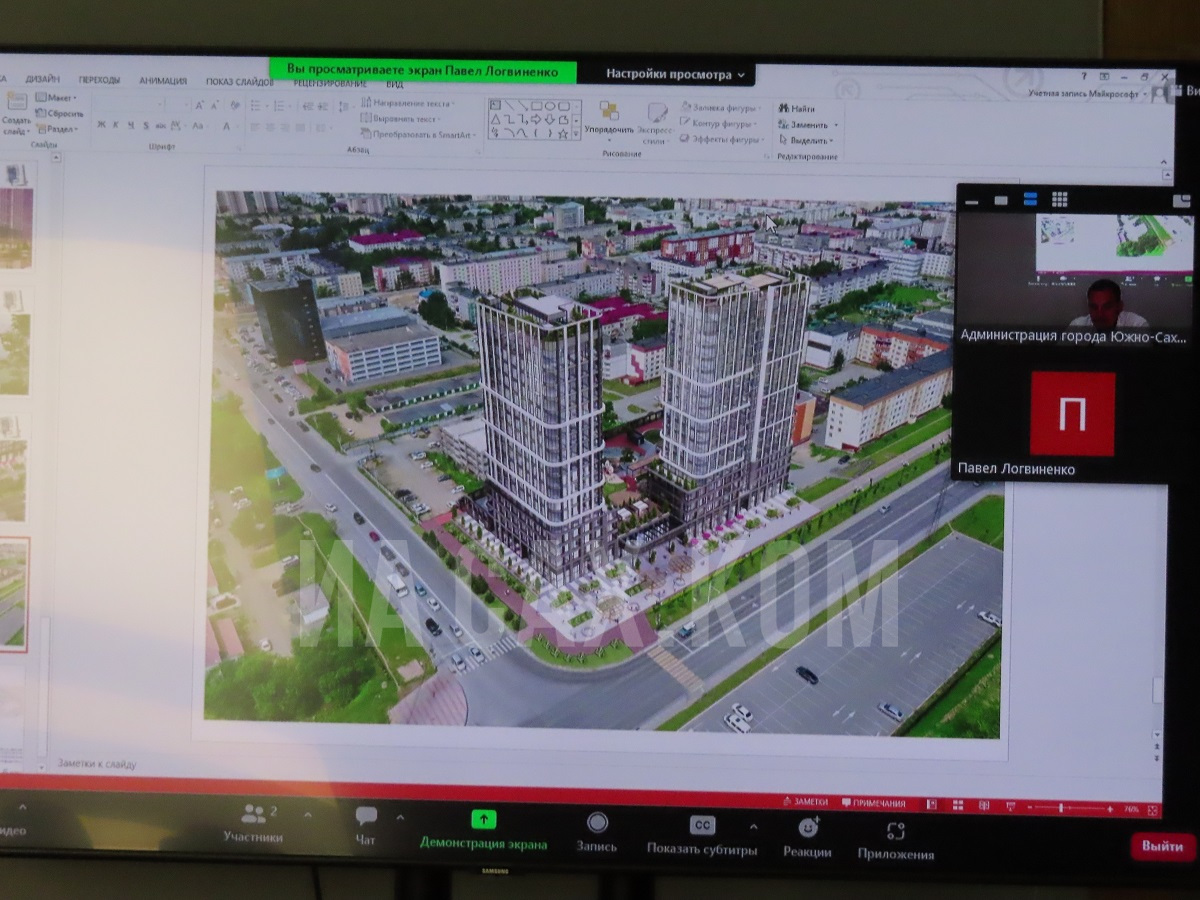Screen dimensions: 1200x900
Task: Open the Animations ribbon tab
Action: (163, 81)
